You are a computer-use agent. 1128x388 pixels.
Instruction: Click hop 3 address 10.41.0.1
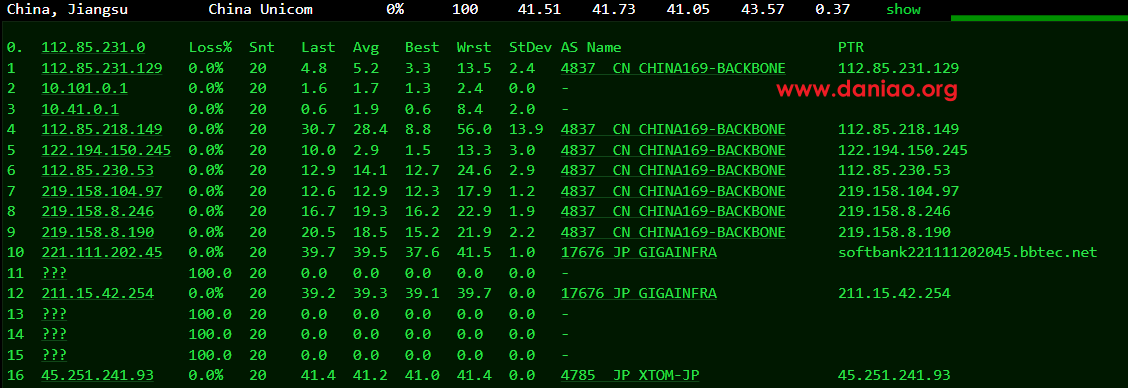pyautogui.click(x=81, y=109)
